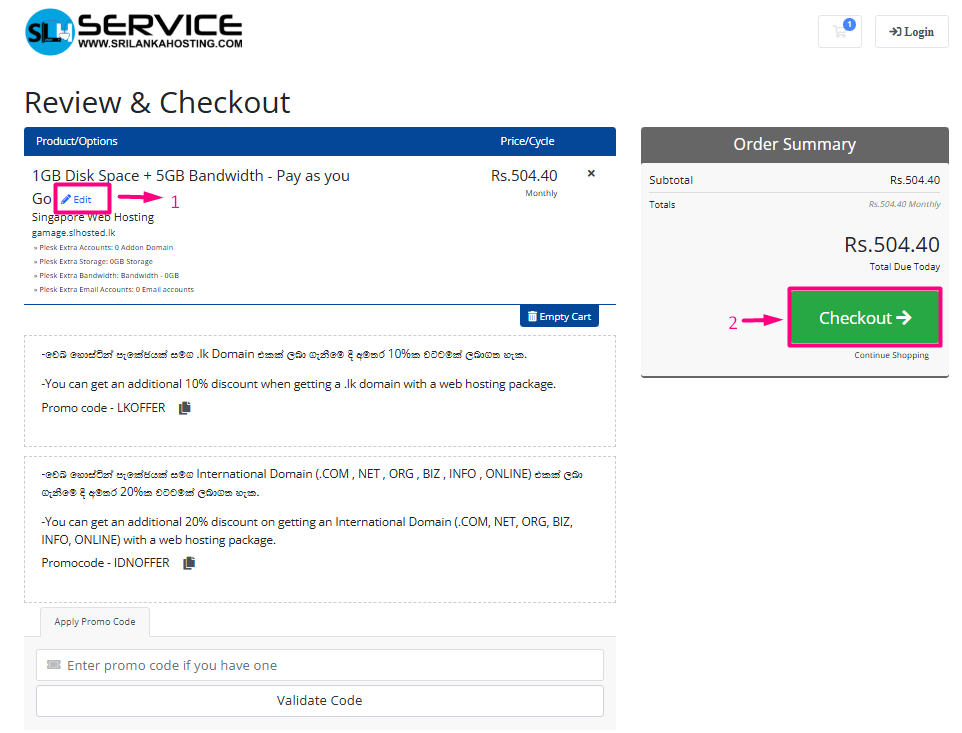Proceed with the green Checkout button
Image resolution: width=962 pixels, height=733 pixels.
[865, 318]
